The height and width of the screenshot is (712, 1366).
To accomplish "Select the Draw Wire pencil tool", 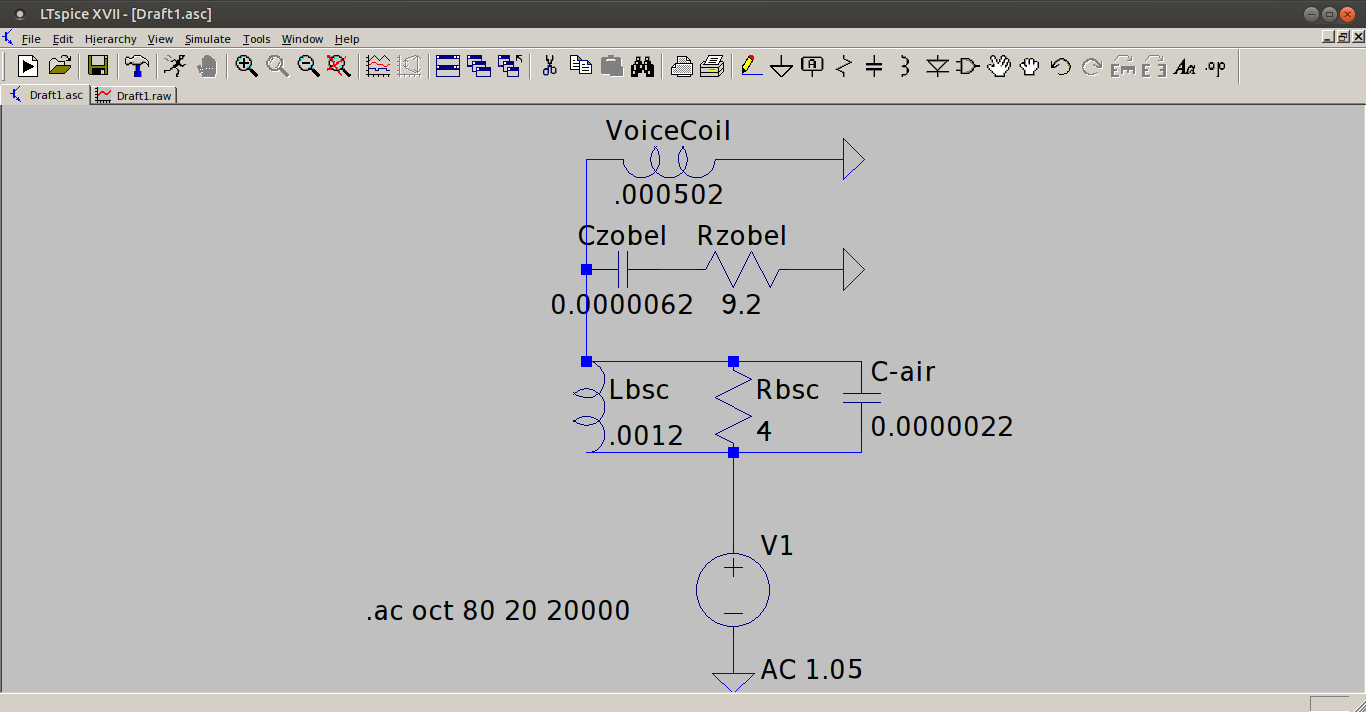I will (750, 66).
